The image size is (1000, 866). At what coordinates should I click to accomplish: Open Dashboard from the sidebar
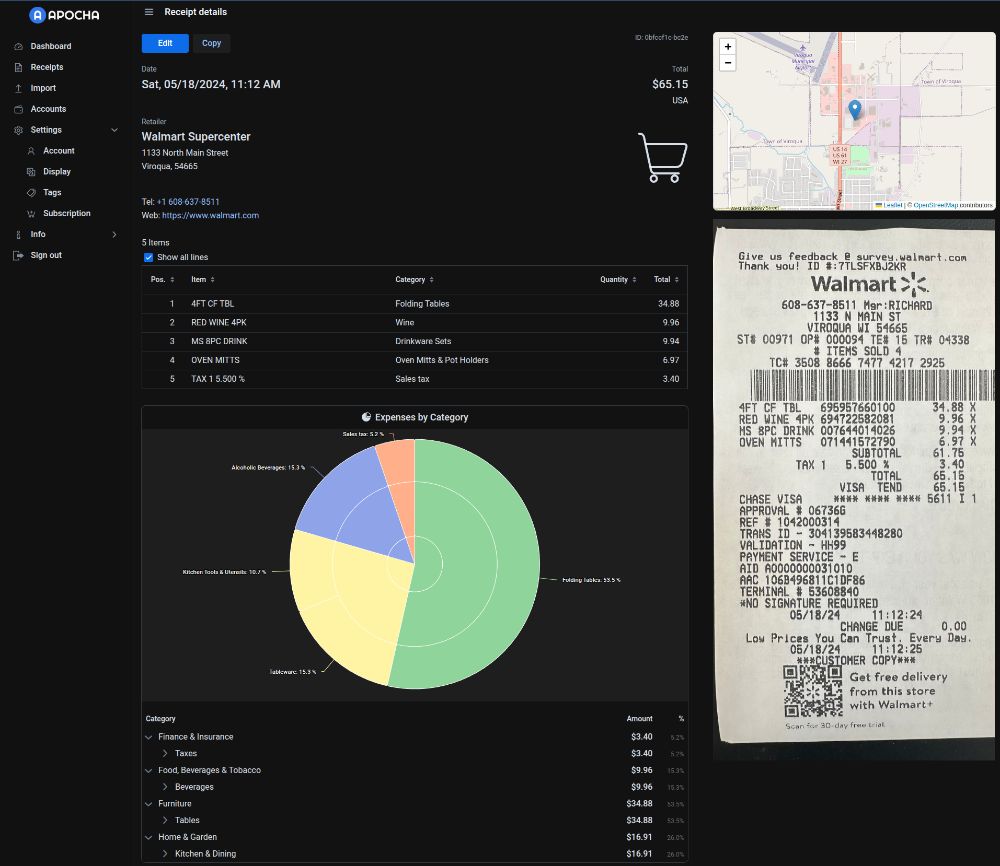click(x=51, y=46)
